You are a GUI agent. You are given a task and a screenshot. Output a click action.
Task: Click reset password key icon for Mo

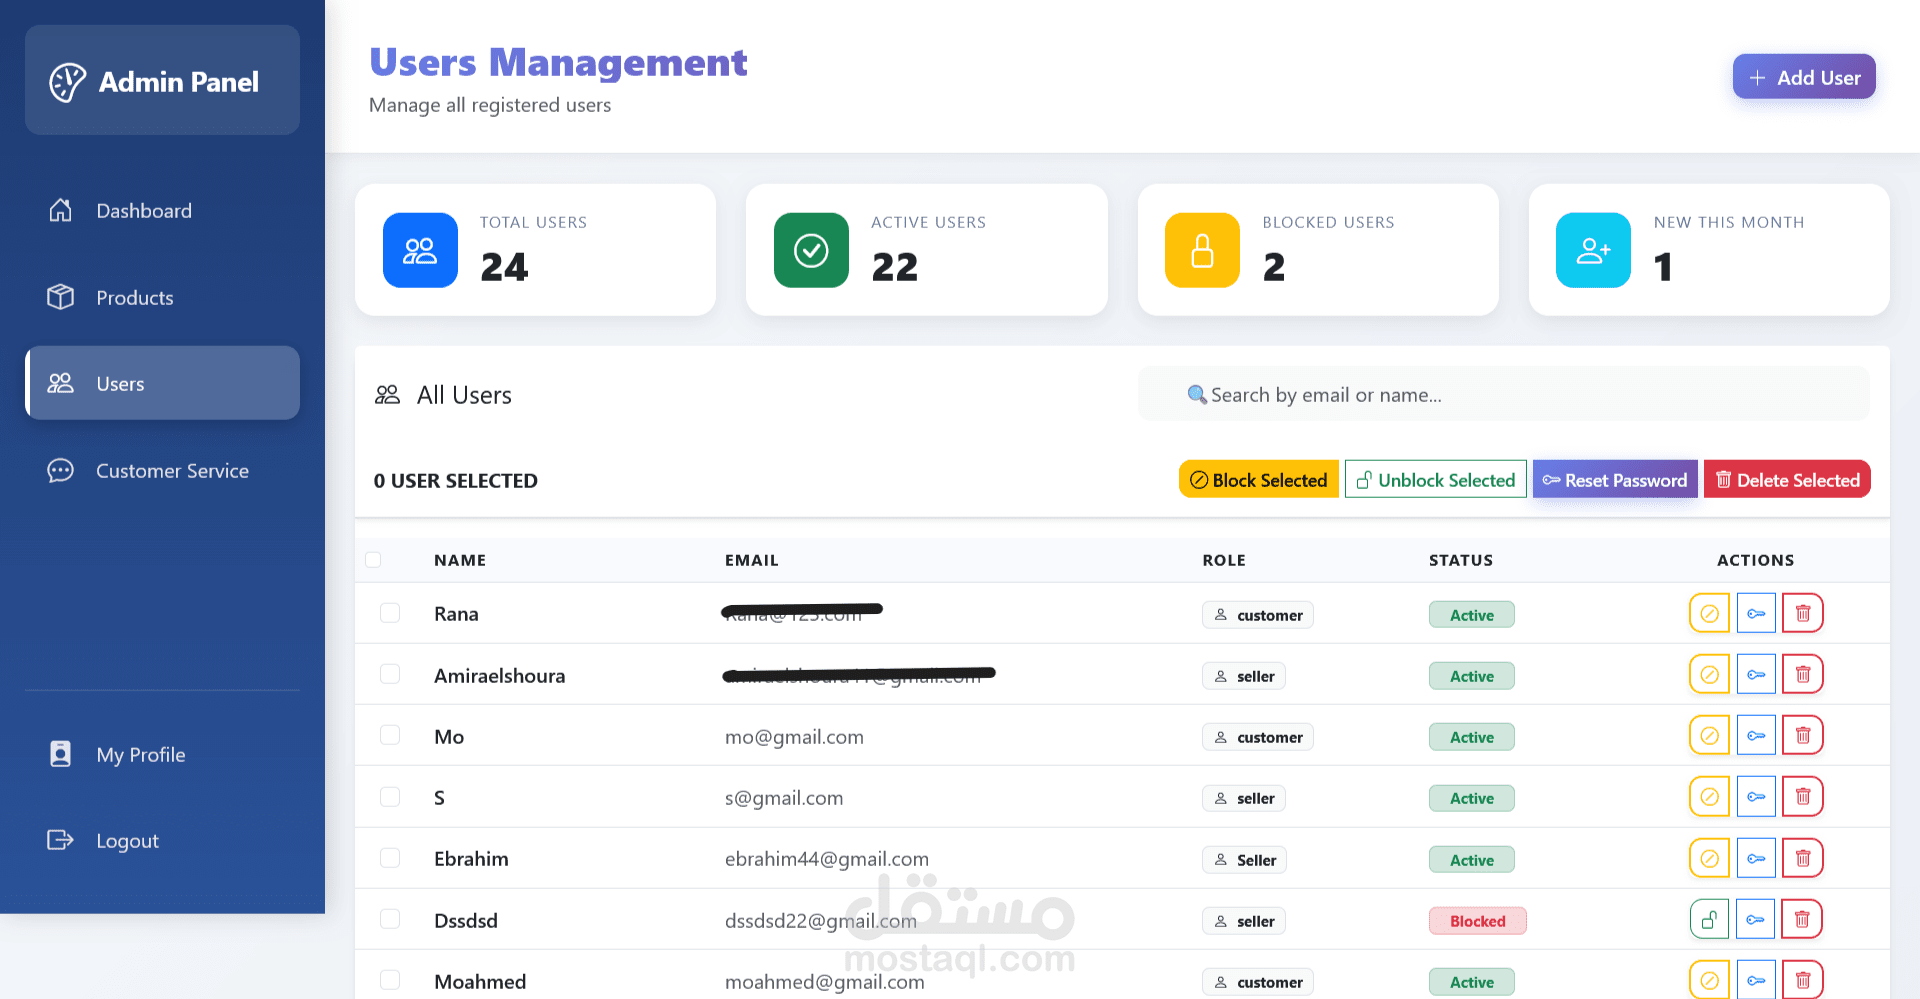(1756, 735)
